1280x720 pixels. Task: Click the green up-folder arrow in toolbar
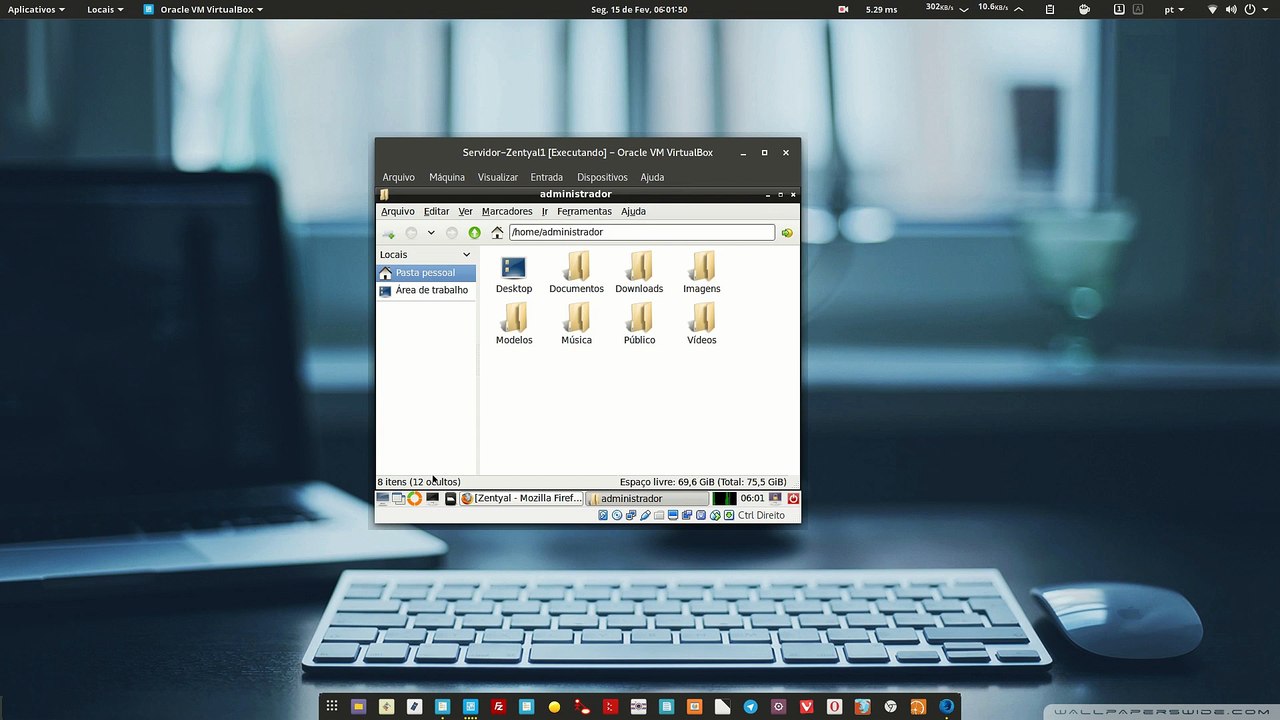pyautogui.click(x=475, y=233)
